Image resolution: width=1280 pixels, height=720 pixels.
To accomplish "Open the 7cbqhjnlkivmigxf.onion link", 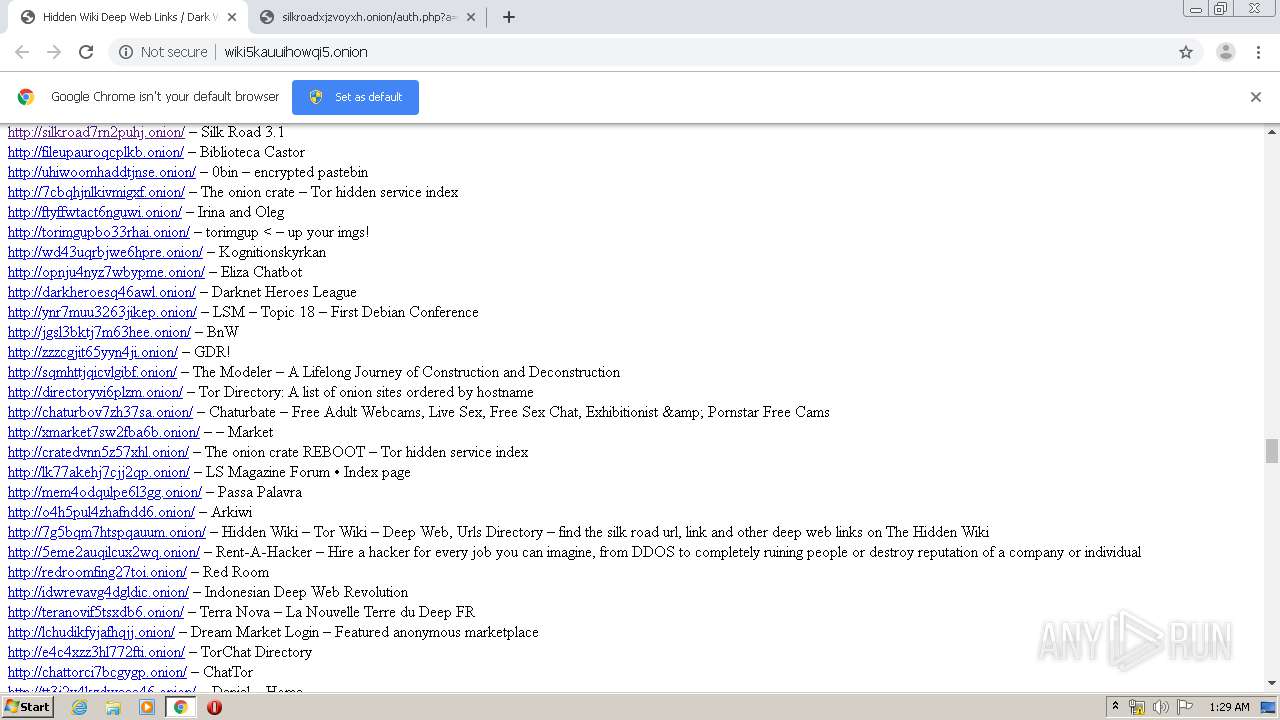I will (96, 192).
